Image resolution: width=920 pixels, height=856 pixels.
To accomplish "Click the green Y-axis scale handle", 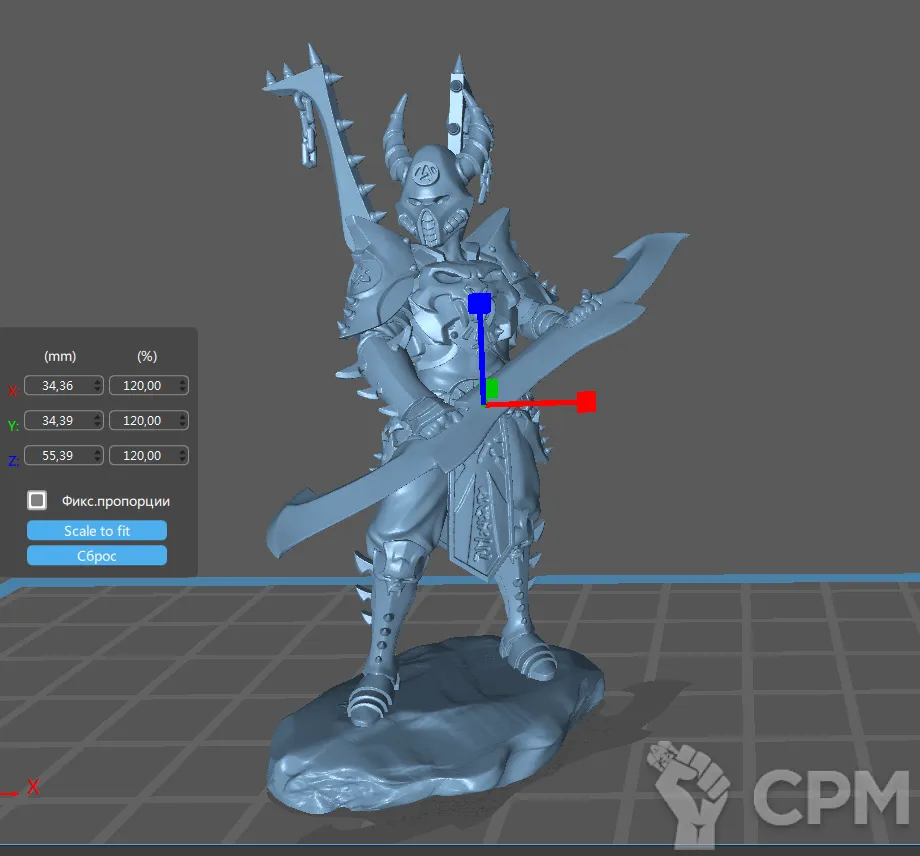I will tap(491, 389).
